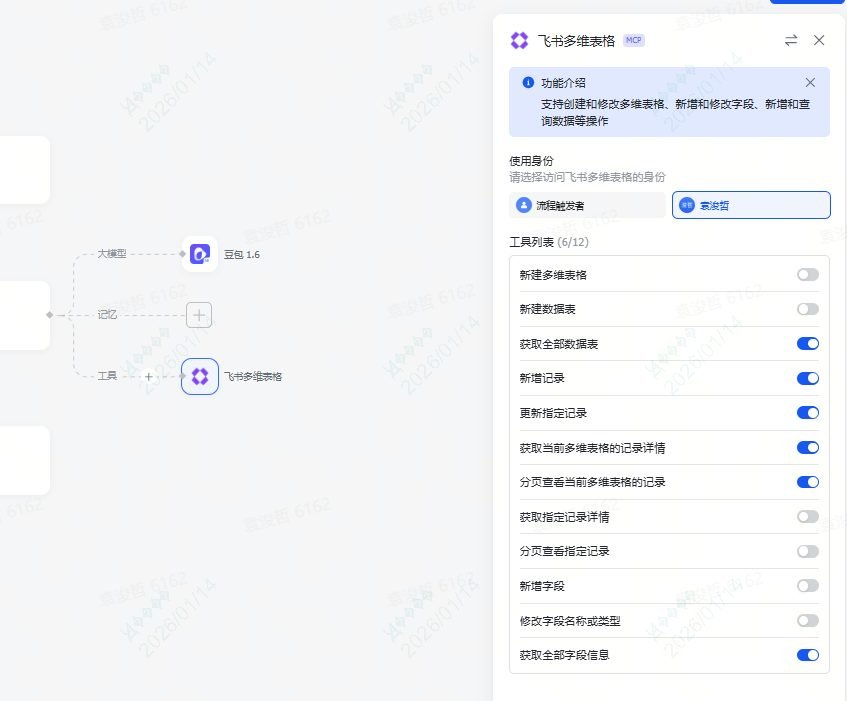847x701 pixels.
Task: Add a tool via the plus circle next to 工具
Action: click(149, 376)
